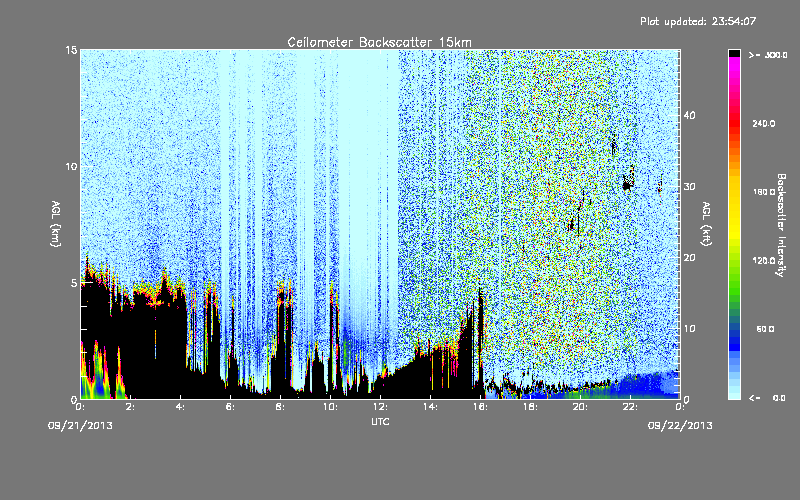800x500 pixels.
Task: Click the 6: hour tick label
Action: pos(231,407)
